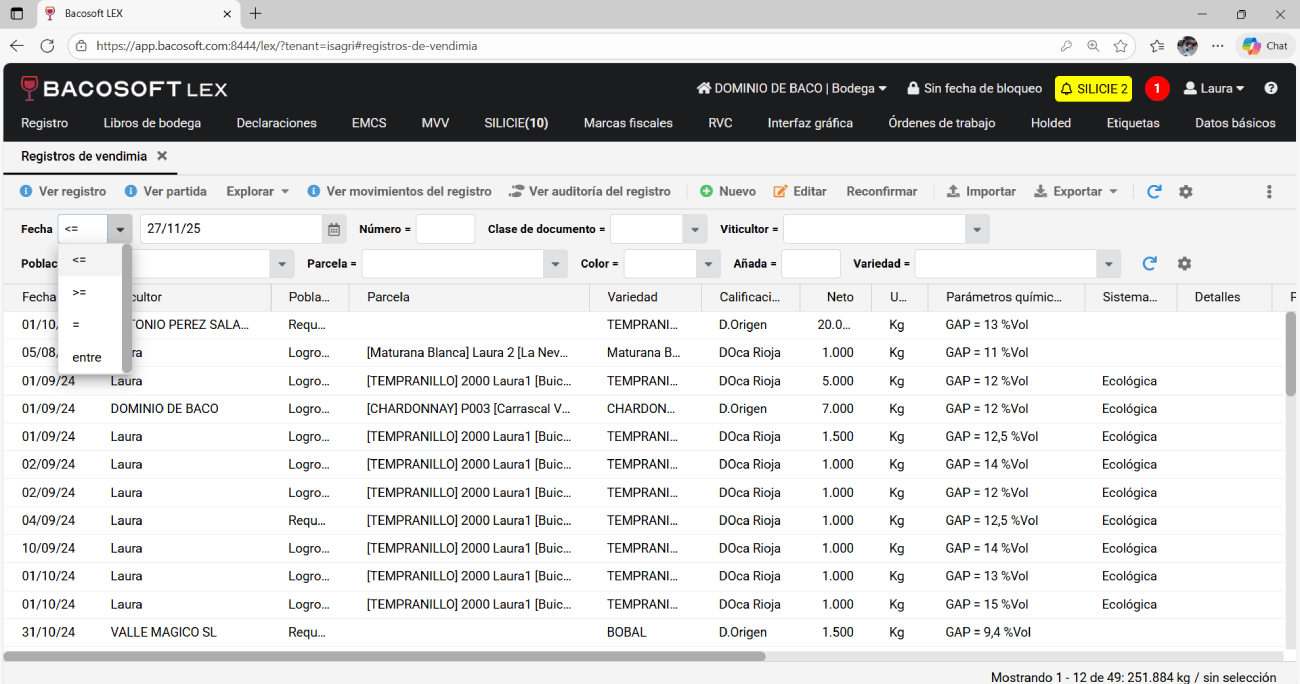This screenshot has width=1300, height=684.
Task: Click the Nuevo button
Action: (728, 192)
